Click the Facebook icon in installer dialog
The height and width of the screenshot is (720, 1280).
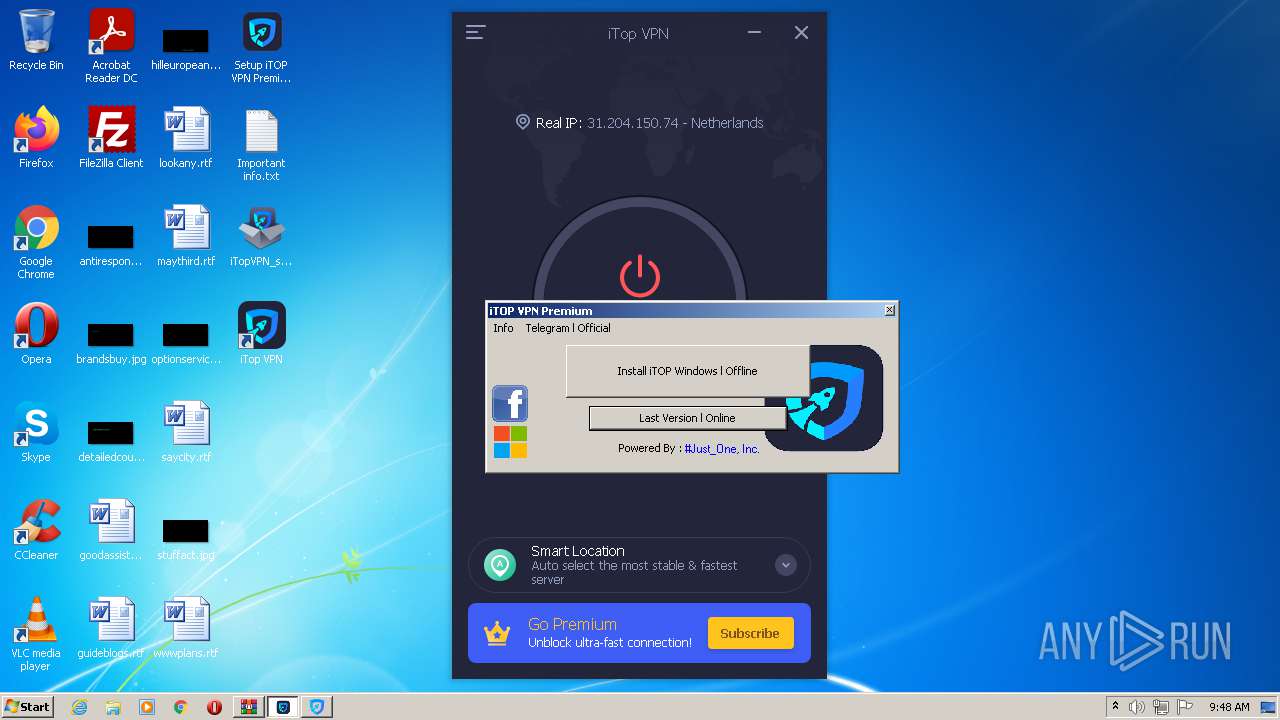click(x=510, y=404)
